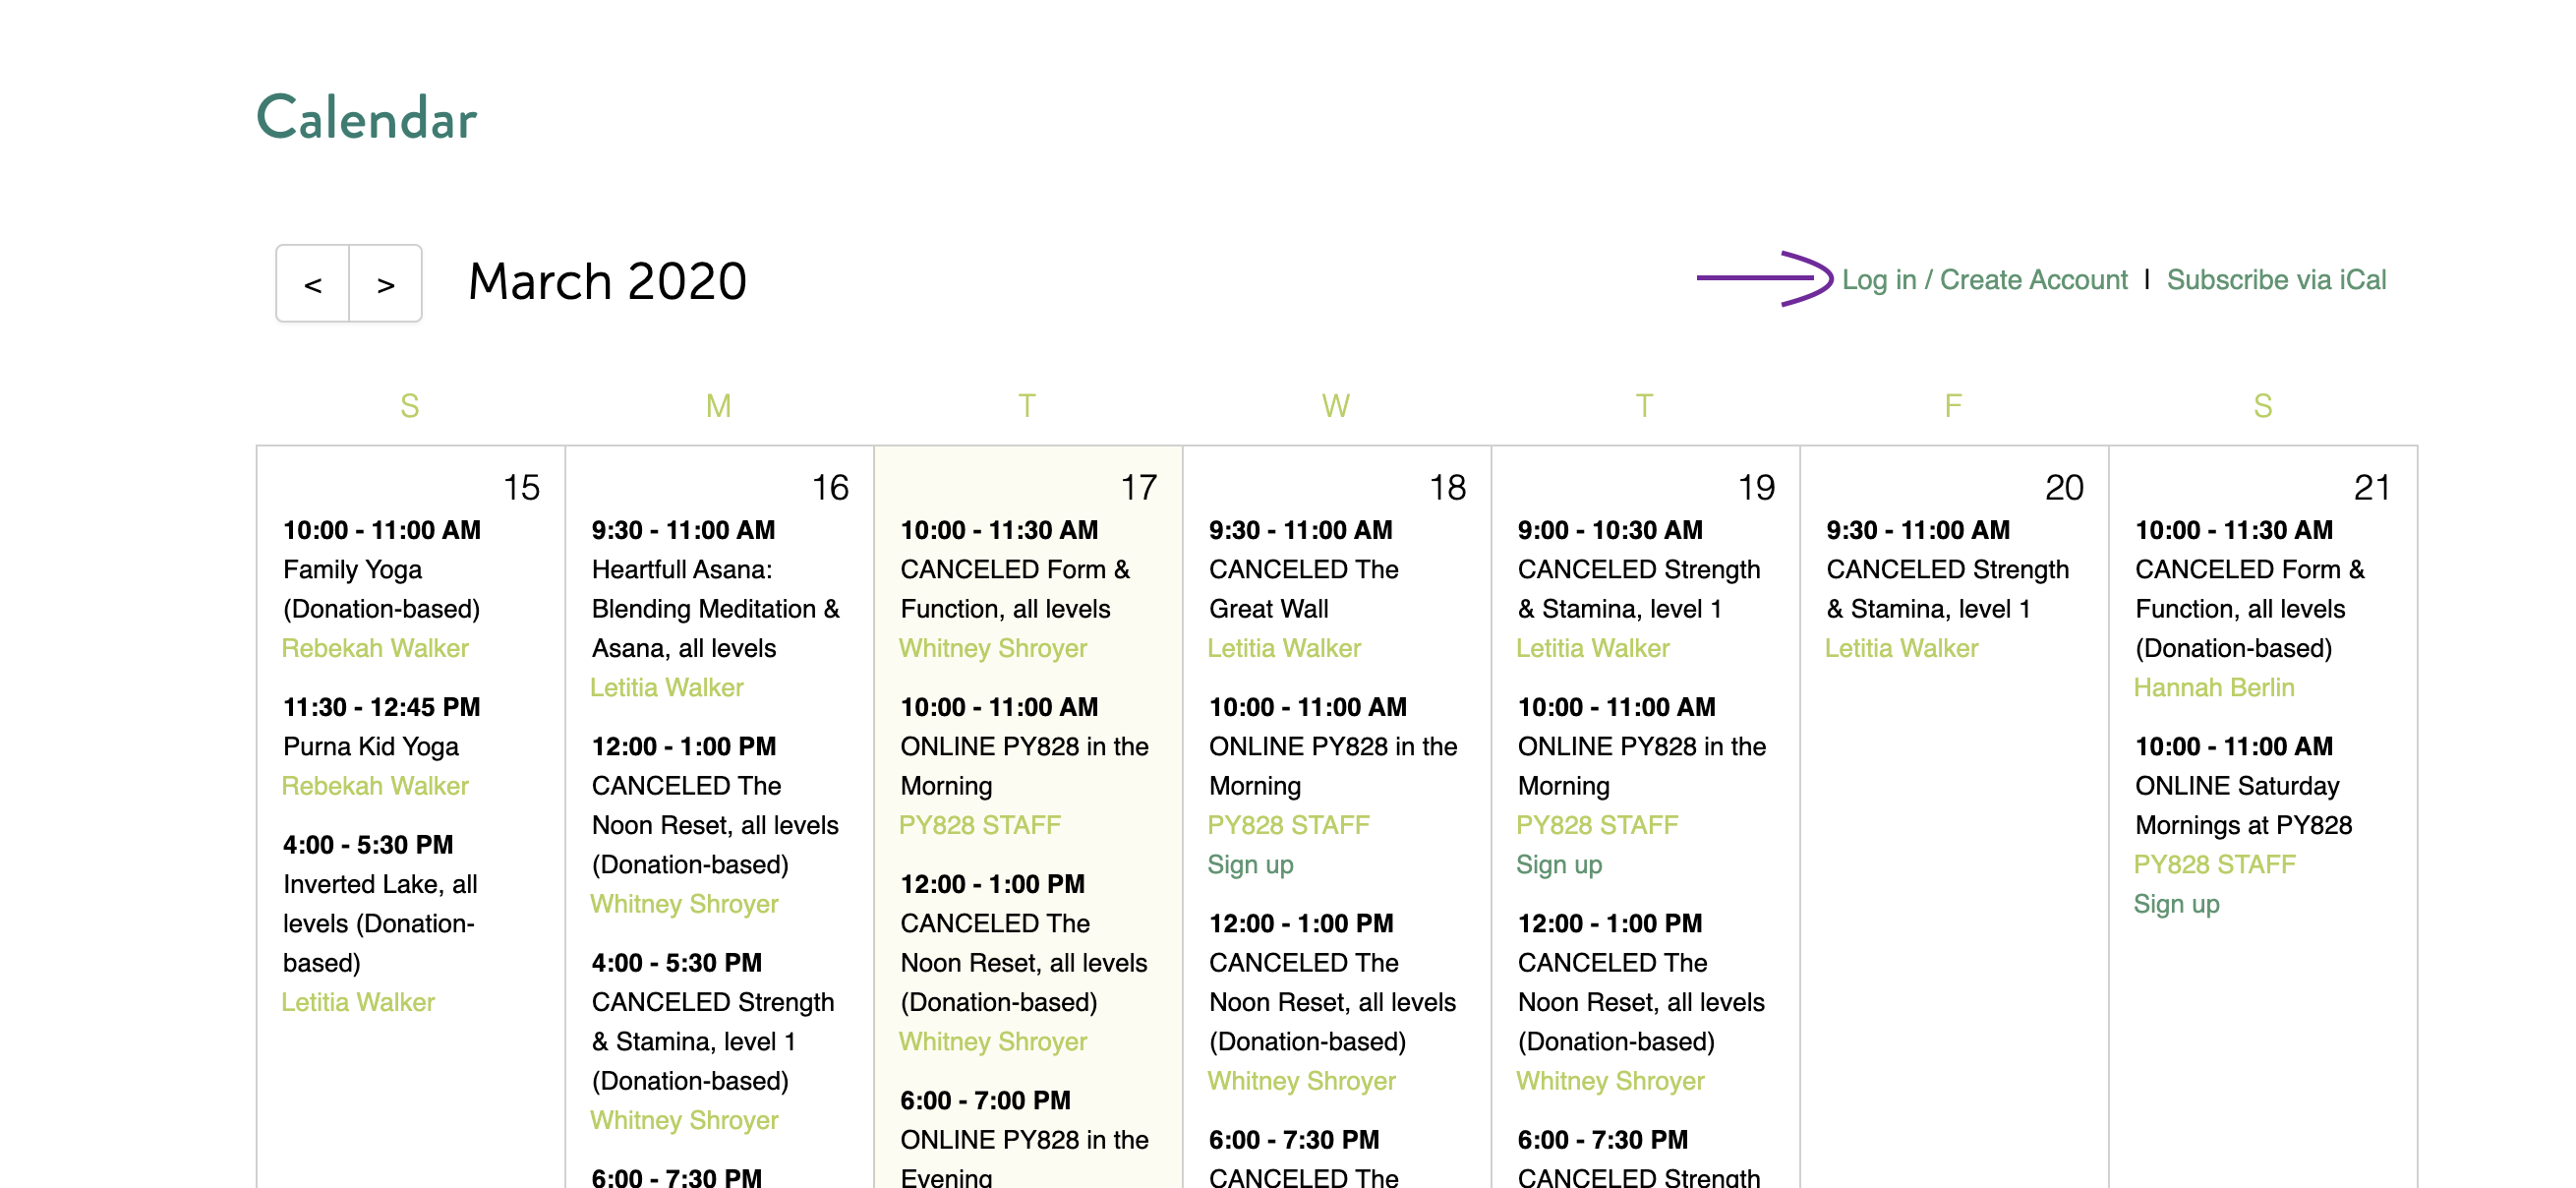This screenshot has width=2576, height=1188.
Task: Sign up for Wednesday ONLINE PY828 Morning
Action: (x=1250, y=864)
